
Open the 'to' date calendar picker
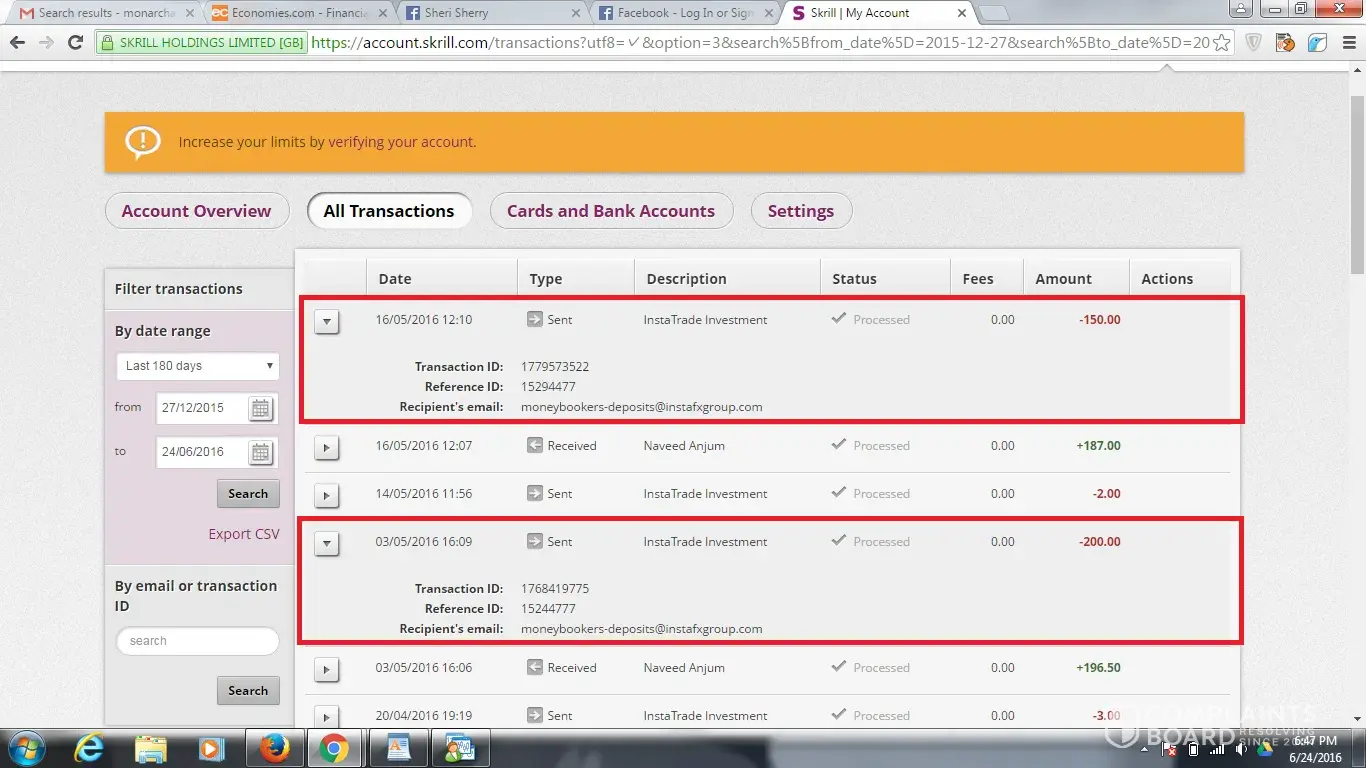tap(260, 453)
